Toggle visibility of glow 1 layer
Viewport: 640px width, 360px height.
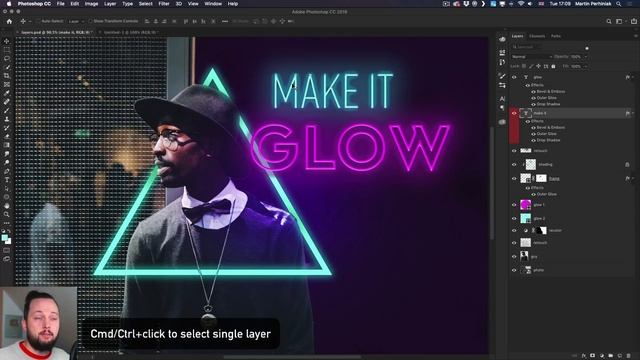tap(514, 205)
